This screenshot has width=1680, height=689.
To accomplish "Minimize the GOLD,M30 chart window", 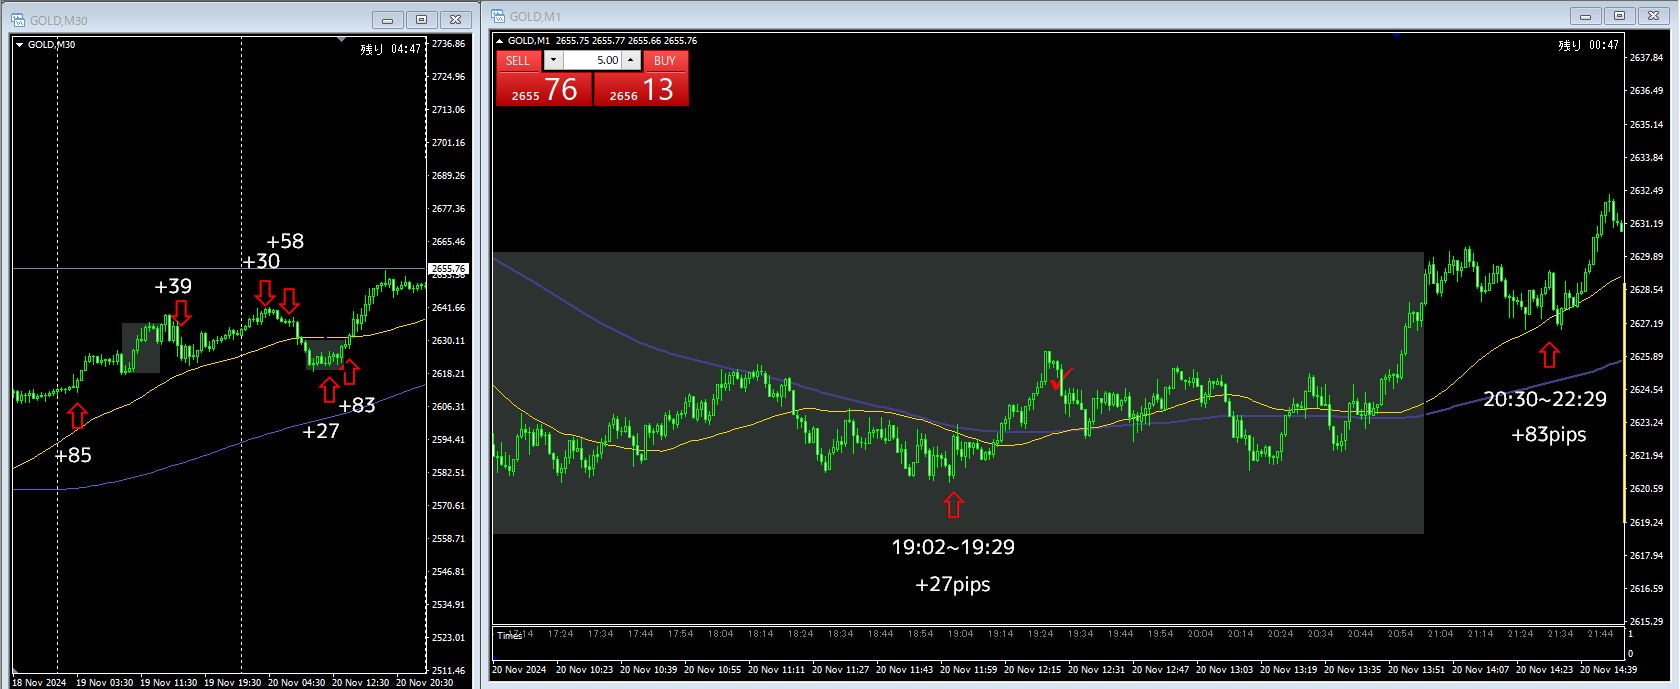I will coord(387,20).
